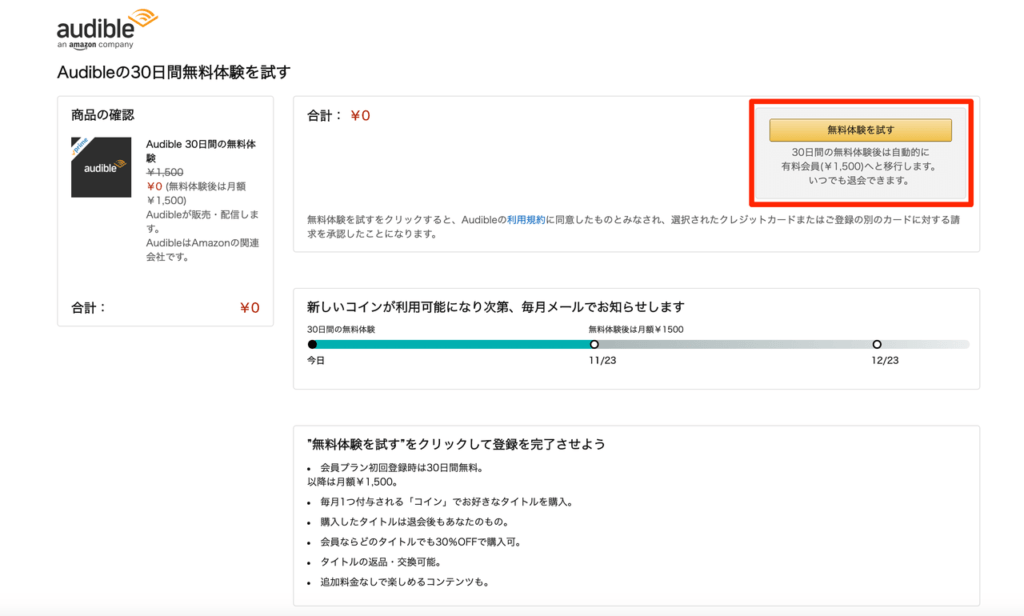Select the Audible product thumbnail image
Image resolution: width=1024 pixels, height=616 pixels.
101,167
